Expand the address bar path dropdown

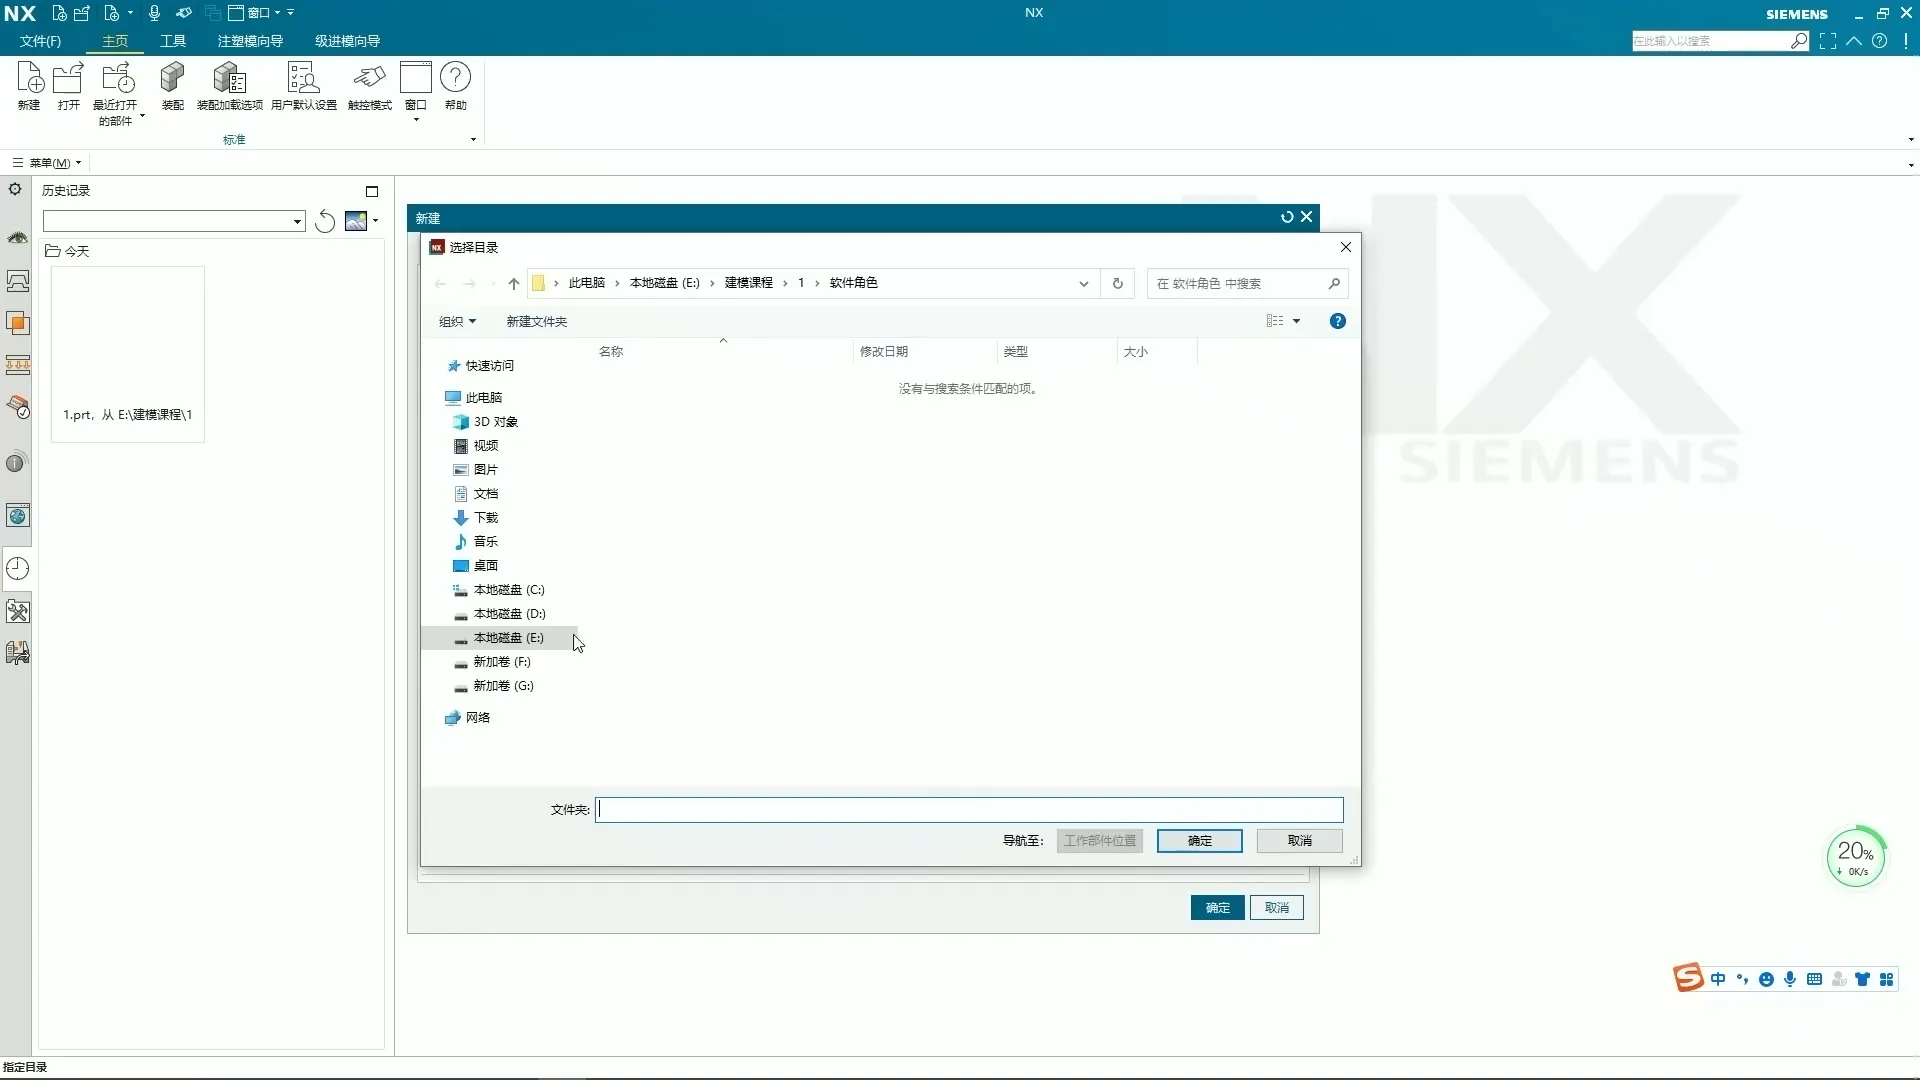coord(1083,284)
